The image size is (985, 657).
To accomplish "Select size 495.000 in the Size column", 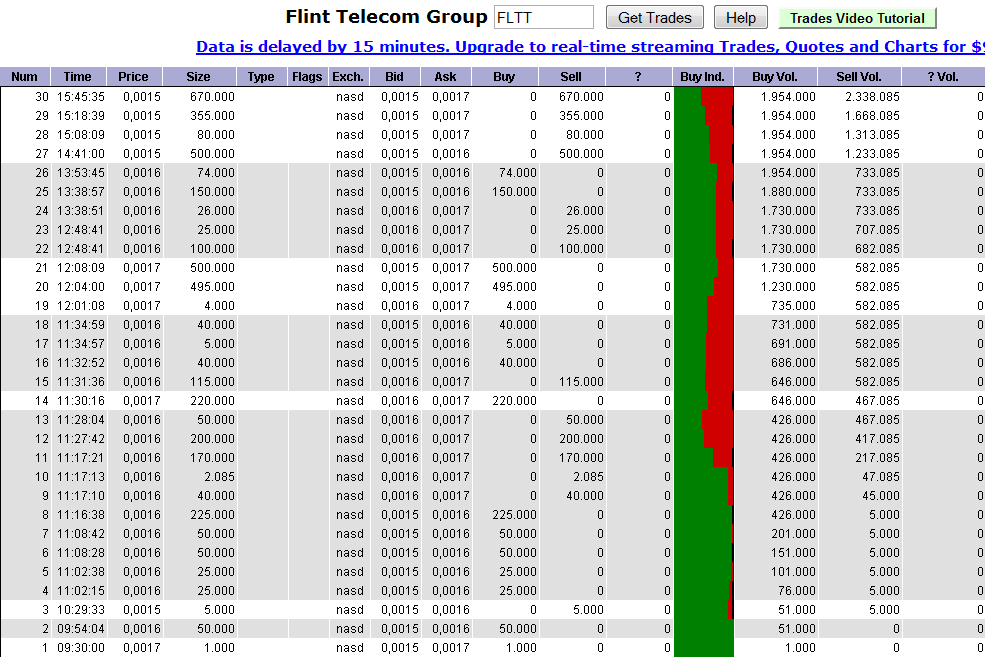I will [212, 286].
